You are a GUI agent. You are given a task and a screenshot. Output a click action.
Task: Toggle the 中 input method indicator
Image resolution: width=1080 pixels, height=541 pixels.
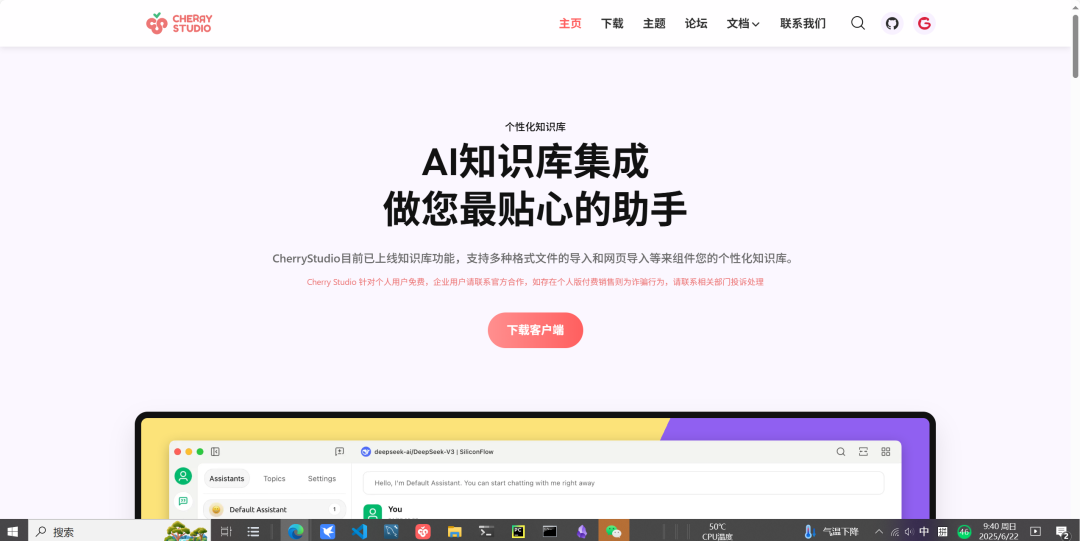pyautogui.click(x=924, y=531)
